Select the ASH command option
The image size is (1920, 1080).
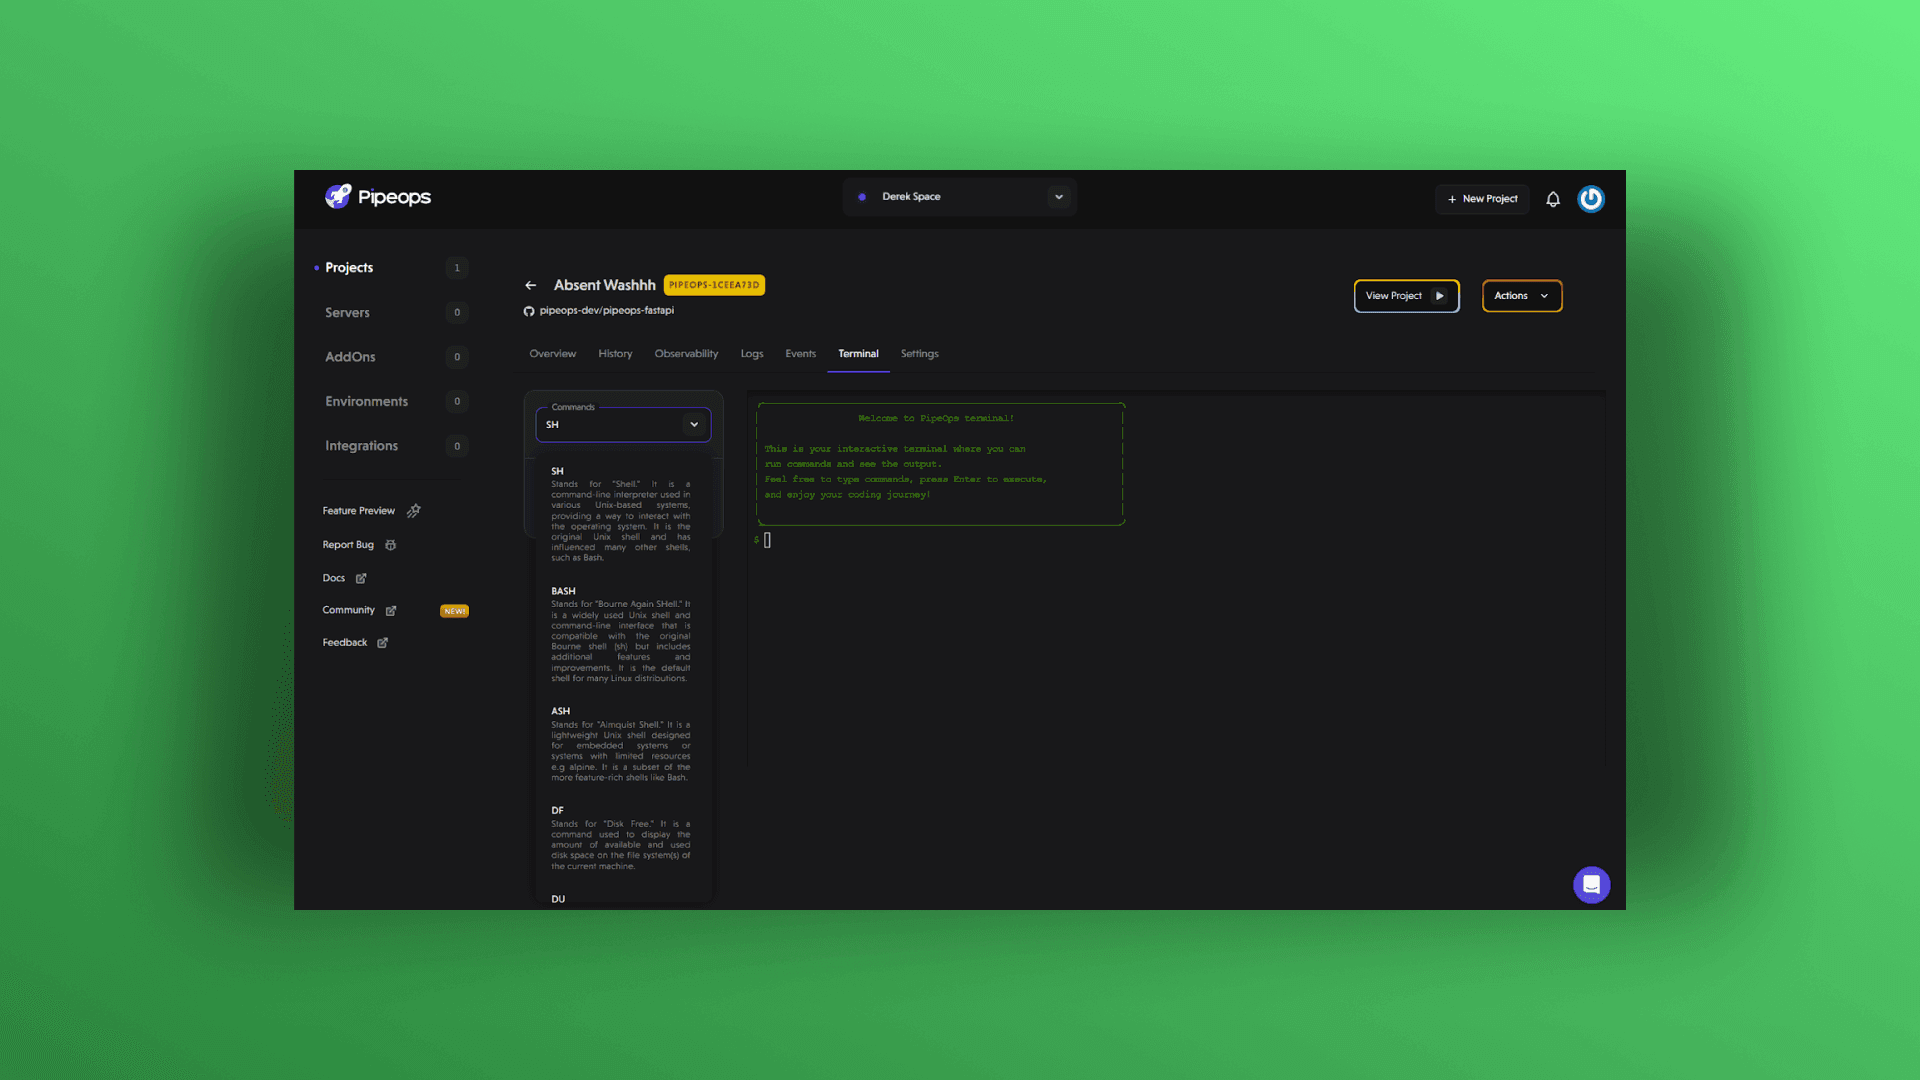coord(621,745)
